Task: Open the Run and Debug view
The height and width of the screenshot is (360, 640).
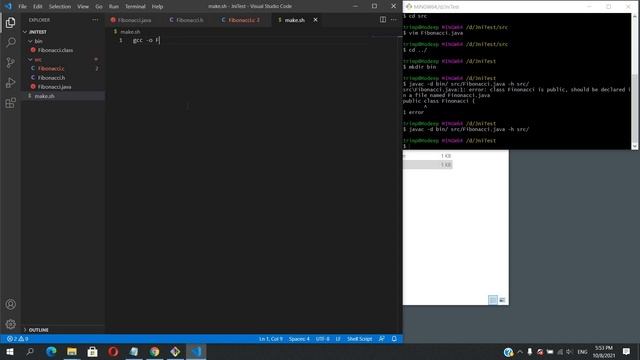Action: (x=11, y=82)
